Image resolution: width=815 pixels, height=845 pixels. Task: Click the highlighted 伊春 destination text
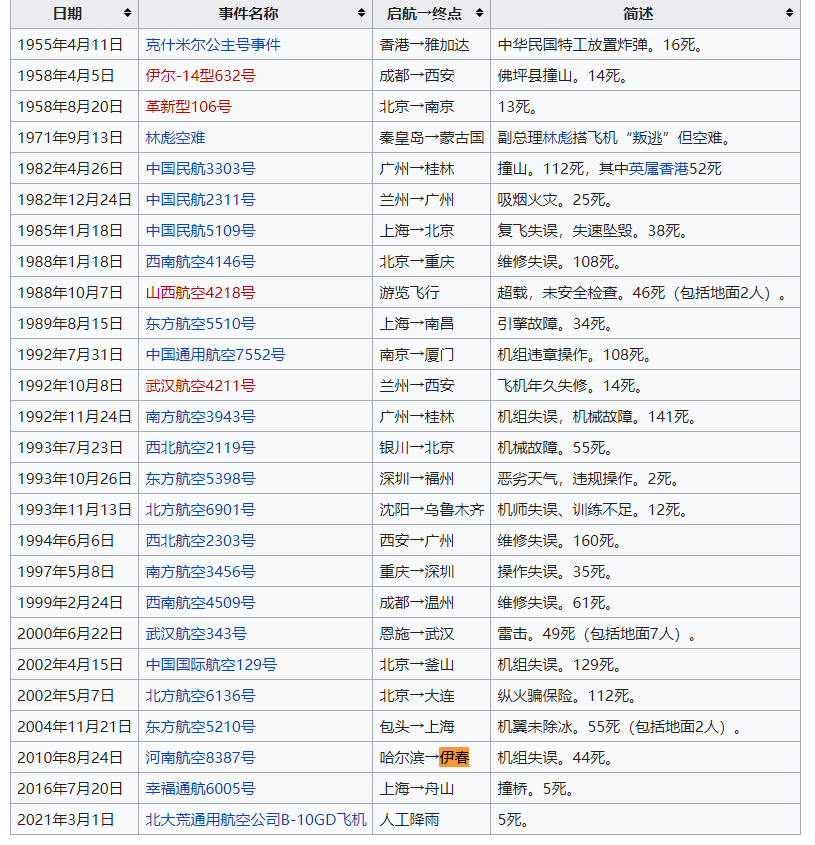[454, 758]
